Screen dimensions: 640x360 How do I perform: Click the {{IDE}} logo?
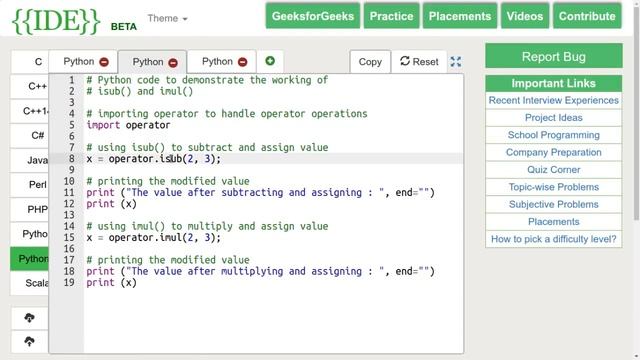(x=56, y=20)
